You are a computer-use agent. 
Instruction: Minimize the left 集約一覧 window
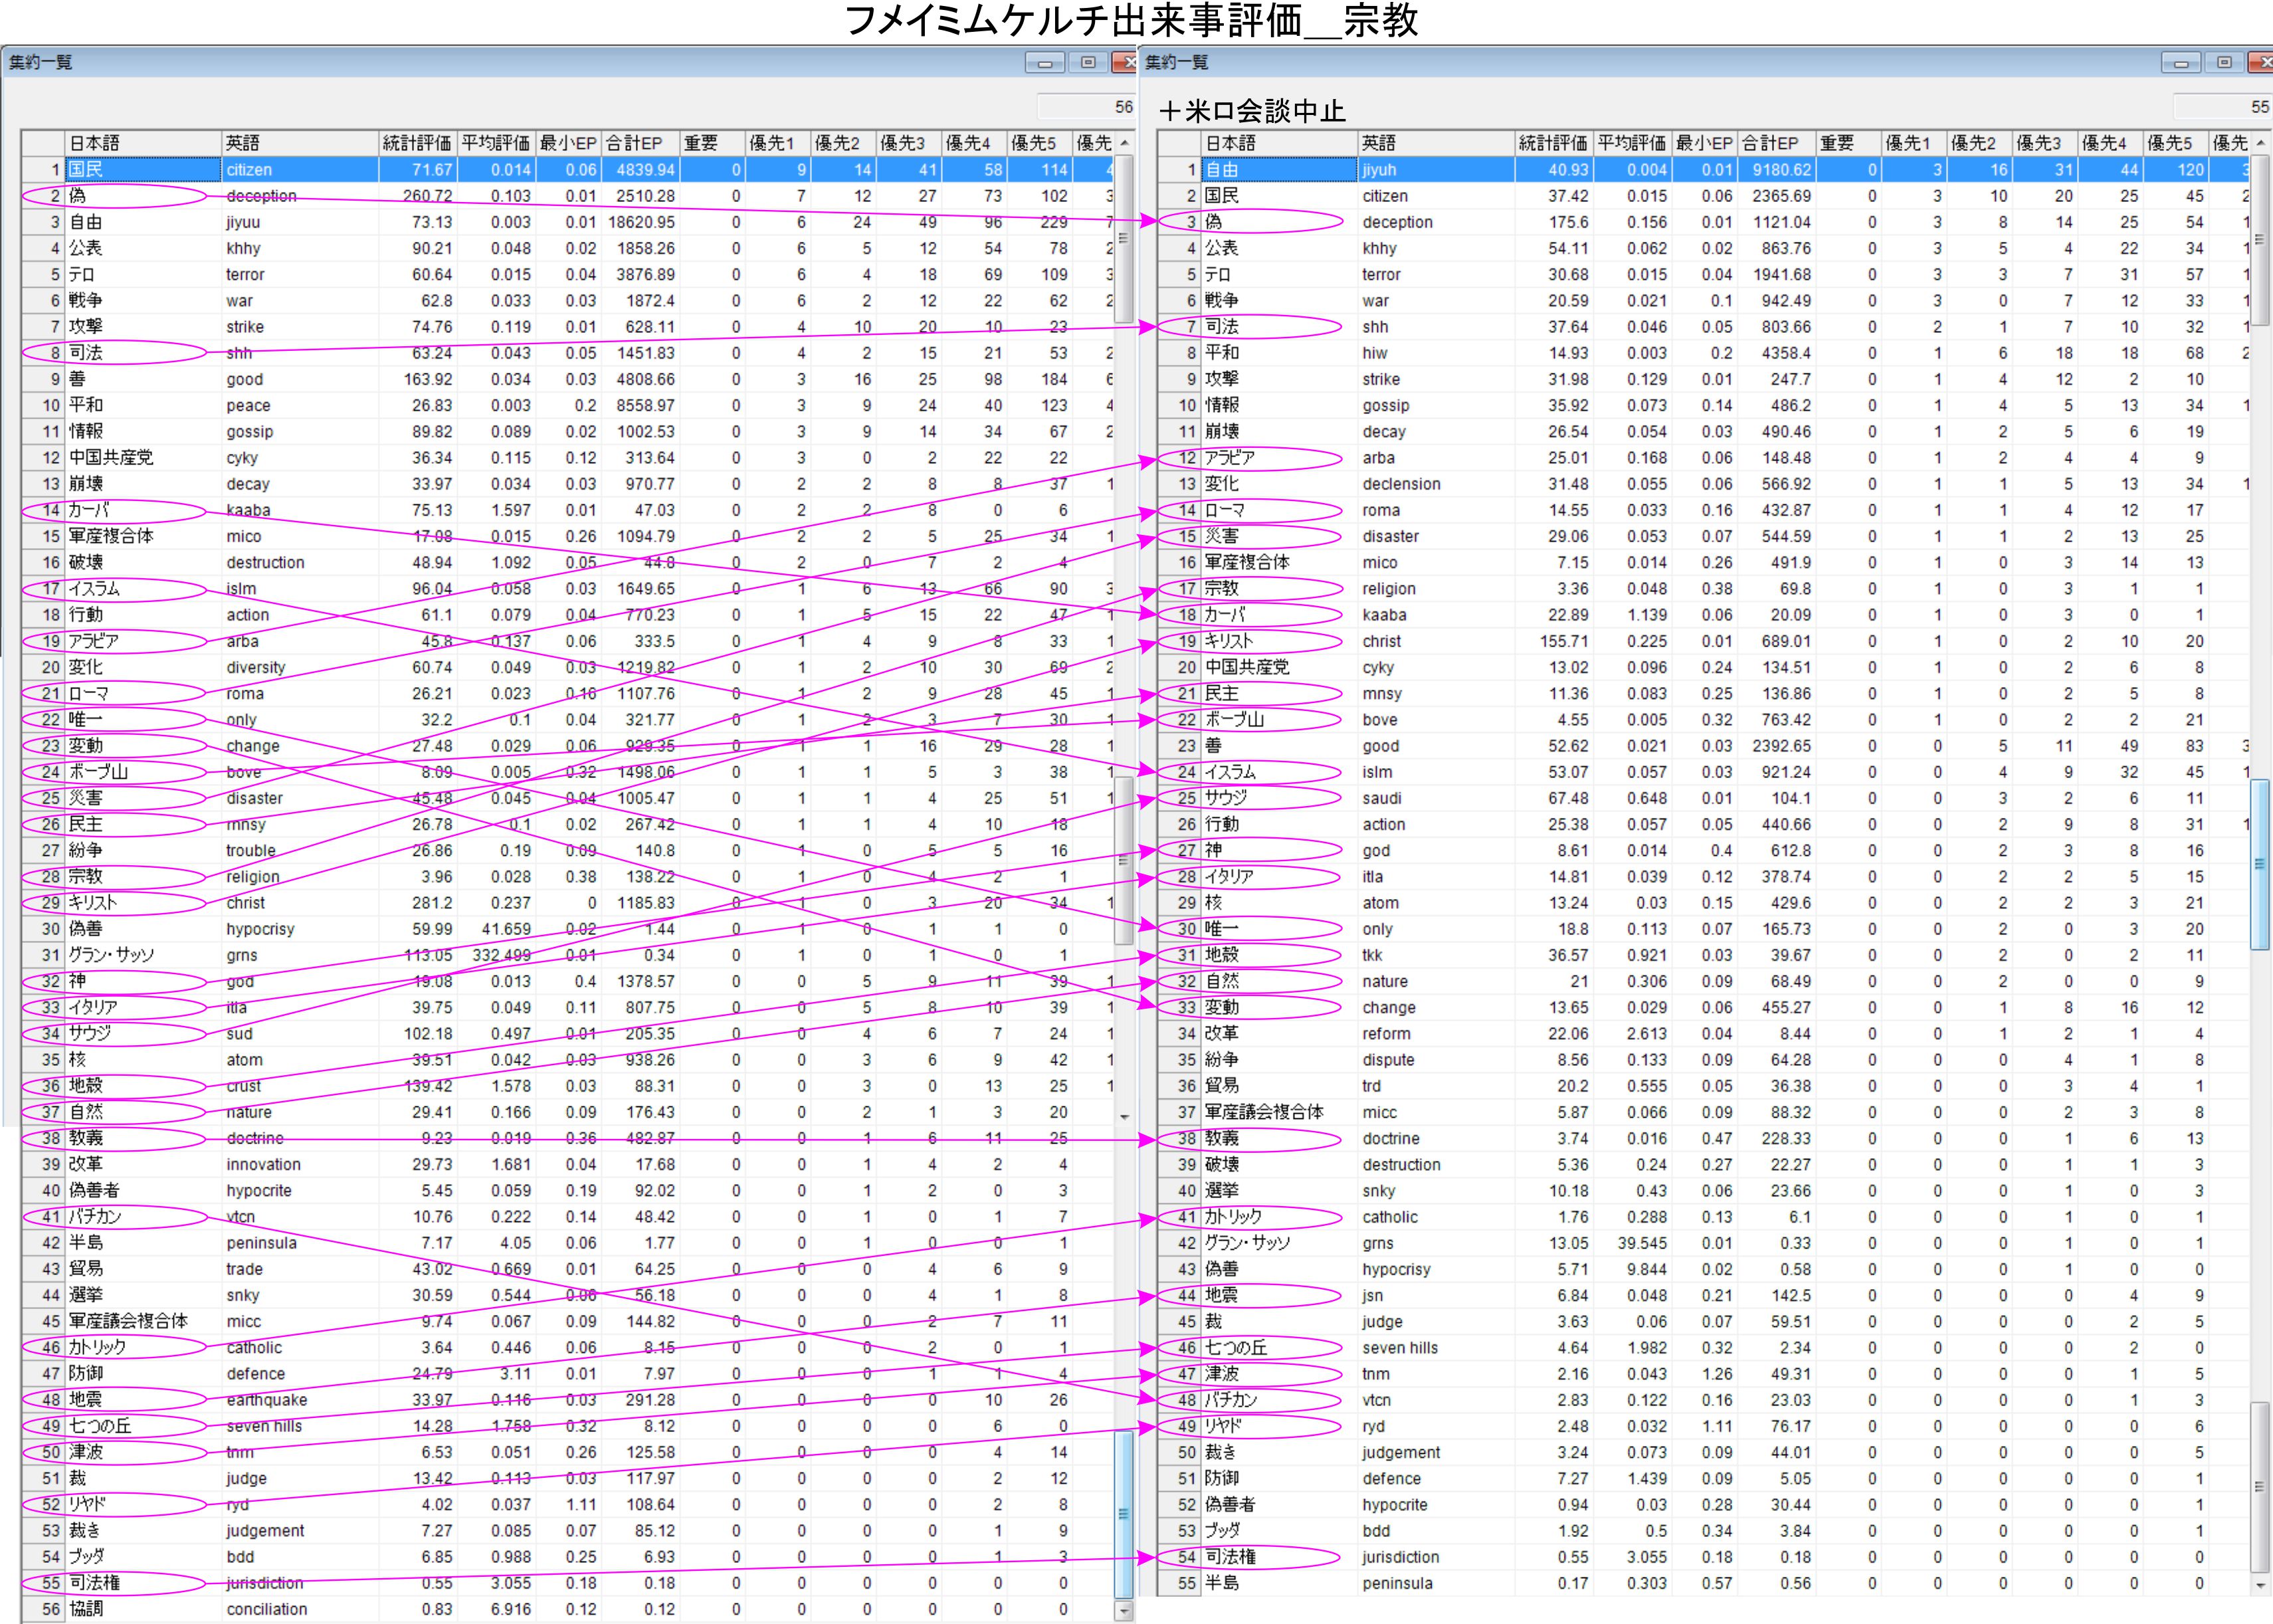tap(1045, 63)
